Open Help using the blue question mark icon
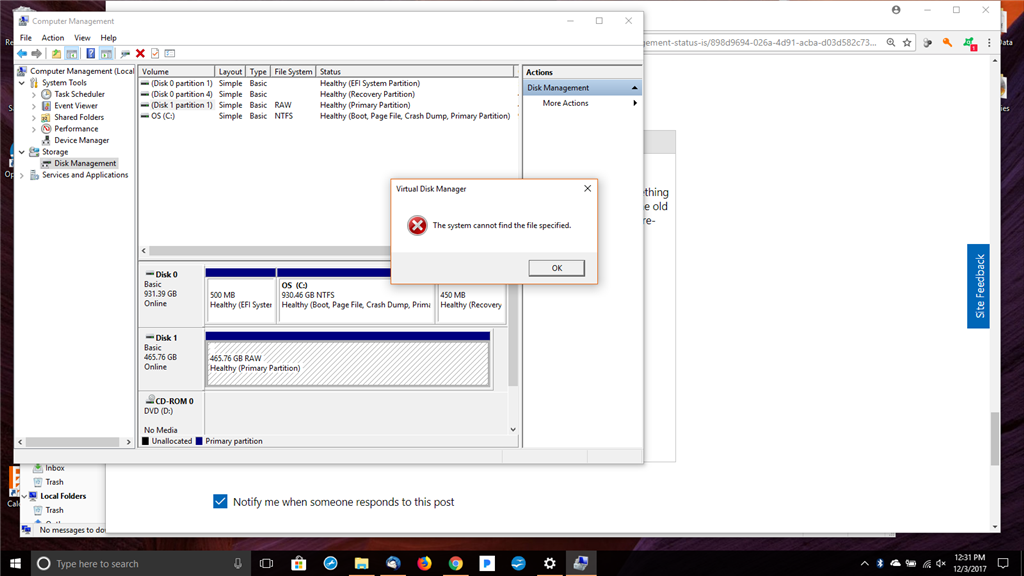The image size is (1024, 576). tap(90, 52)
